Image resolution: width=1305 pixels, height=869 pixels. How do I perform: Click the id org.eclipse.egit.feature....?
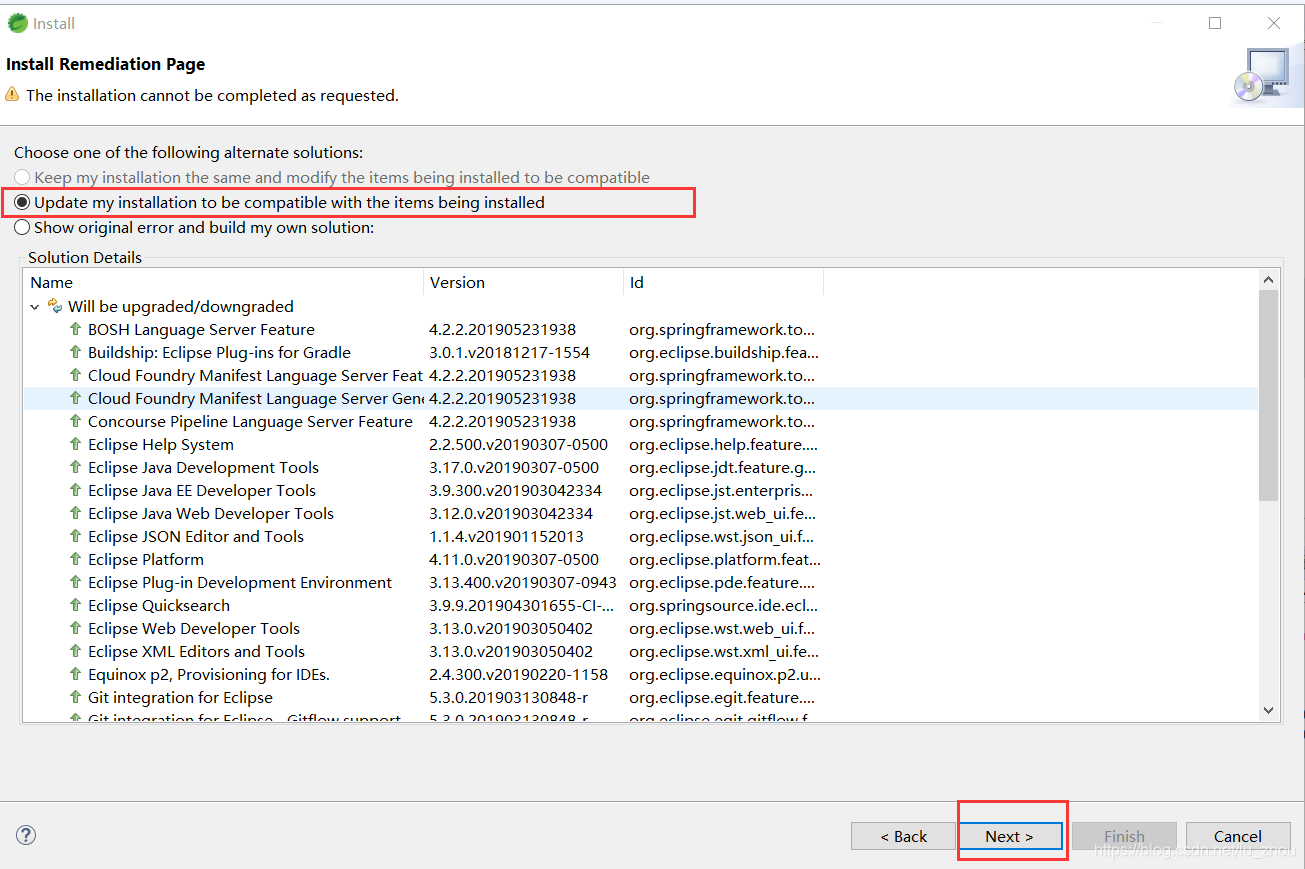[722, 697]
